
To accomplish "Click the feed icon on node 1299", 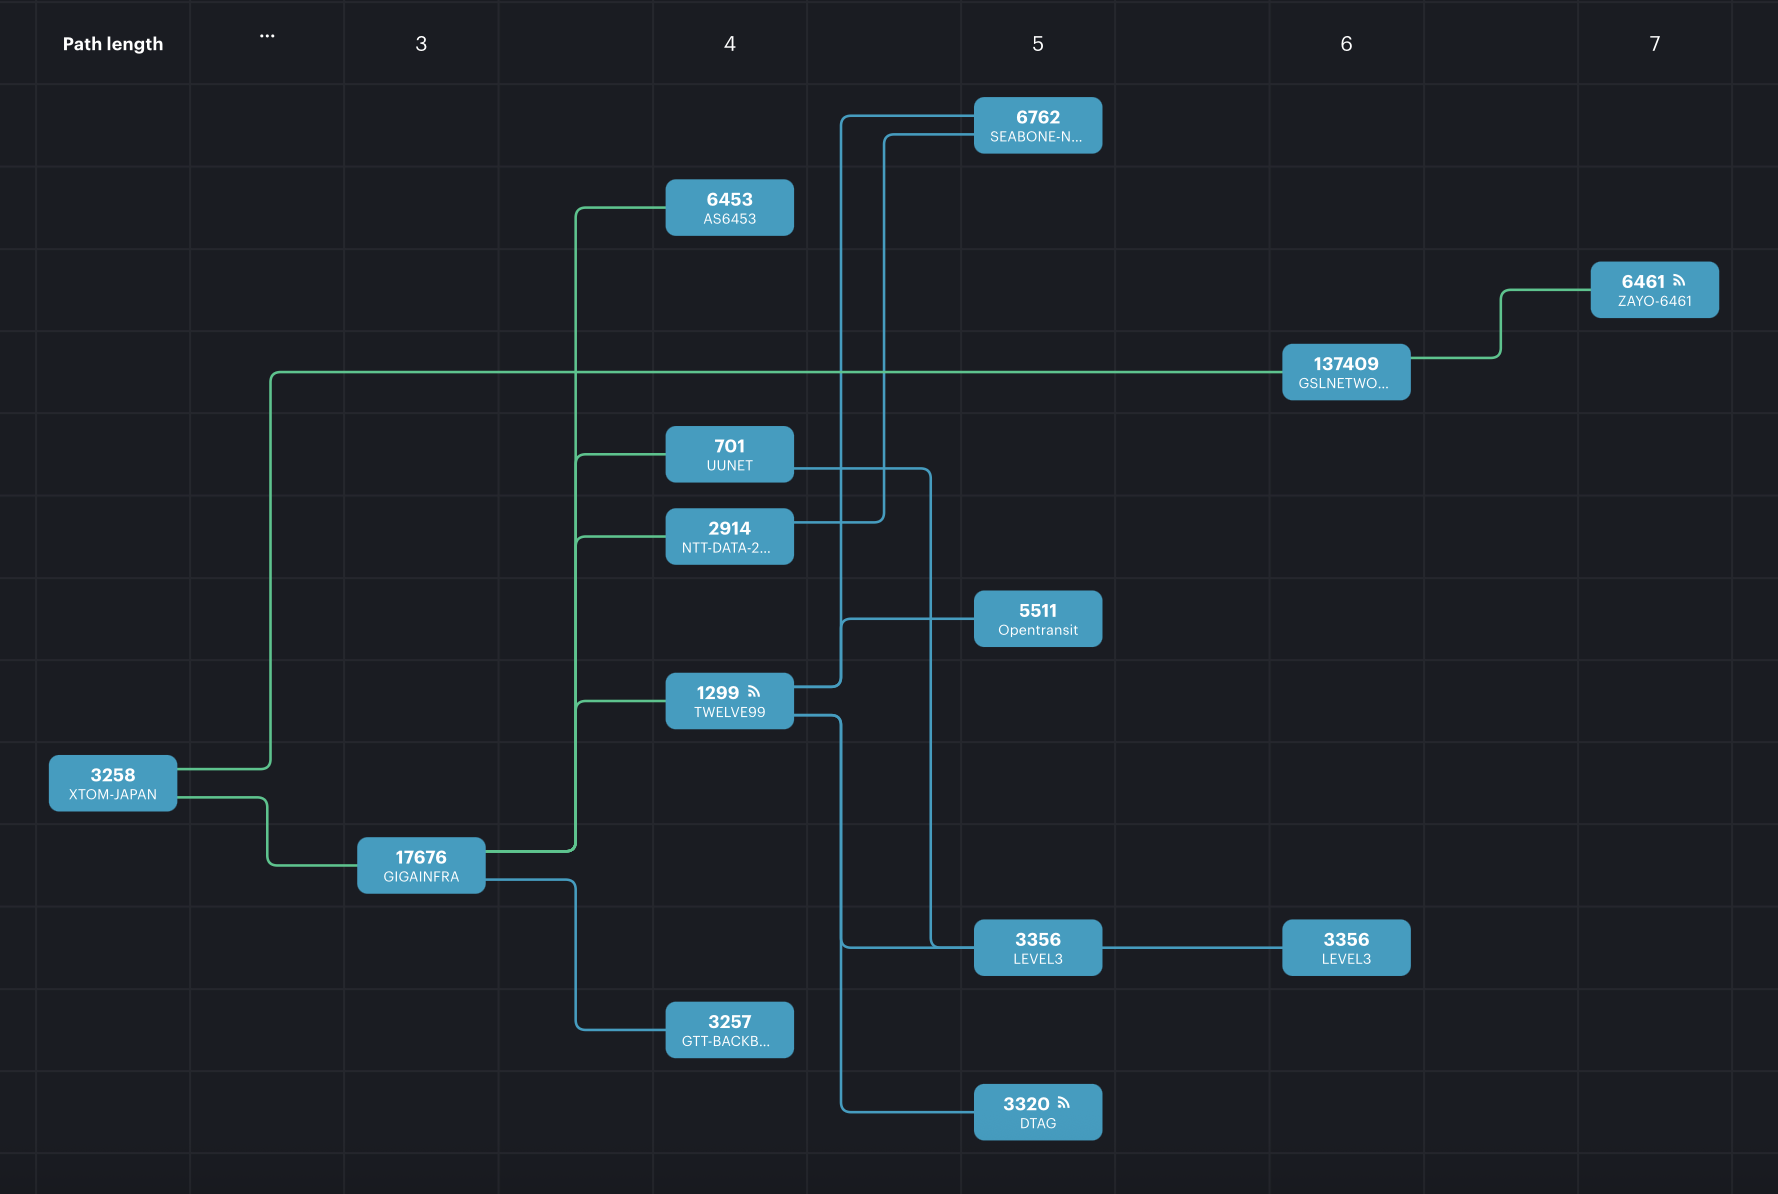I will coord(754,692).
